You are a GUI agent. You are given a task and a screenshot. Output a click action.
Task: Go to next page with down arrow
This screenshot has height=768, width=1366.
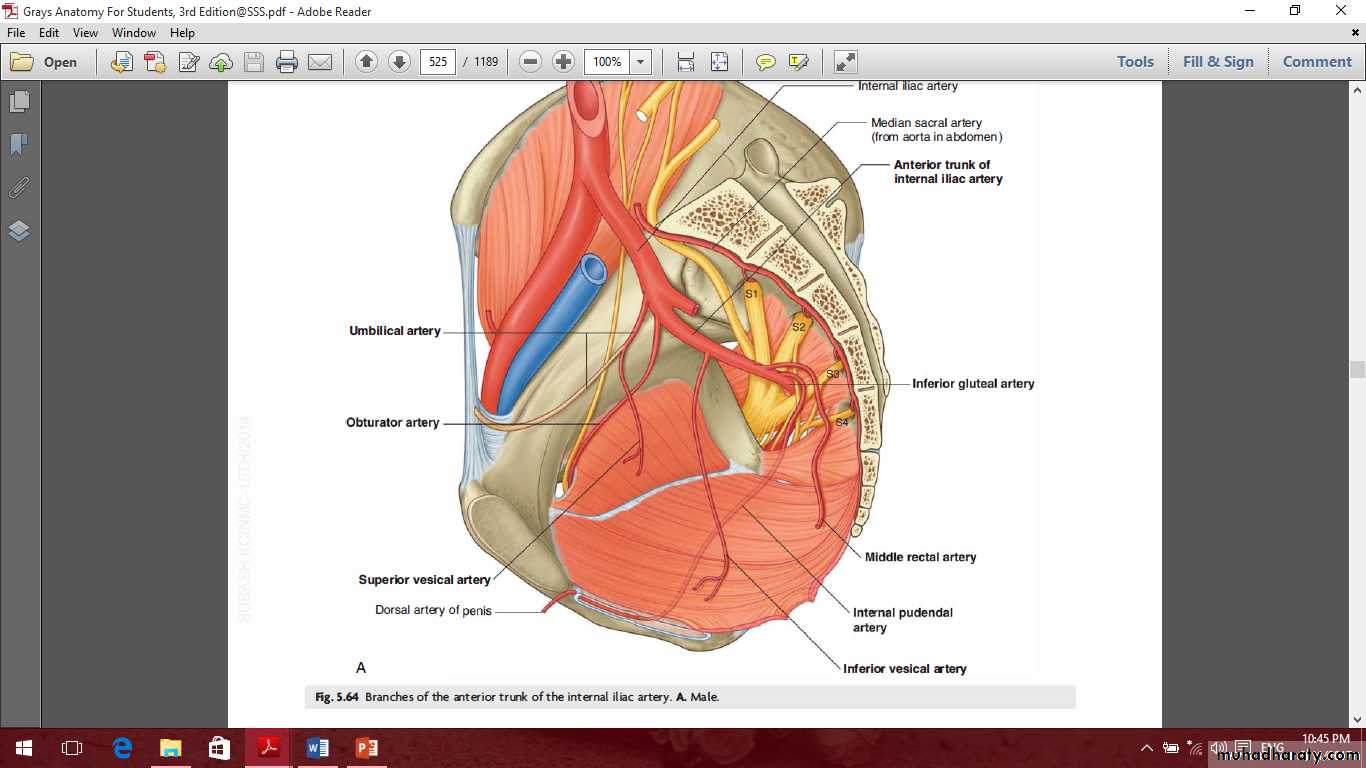[399, 62]
